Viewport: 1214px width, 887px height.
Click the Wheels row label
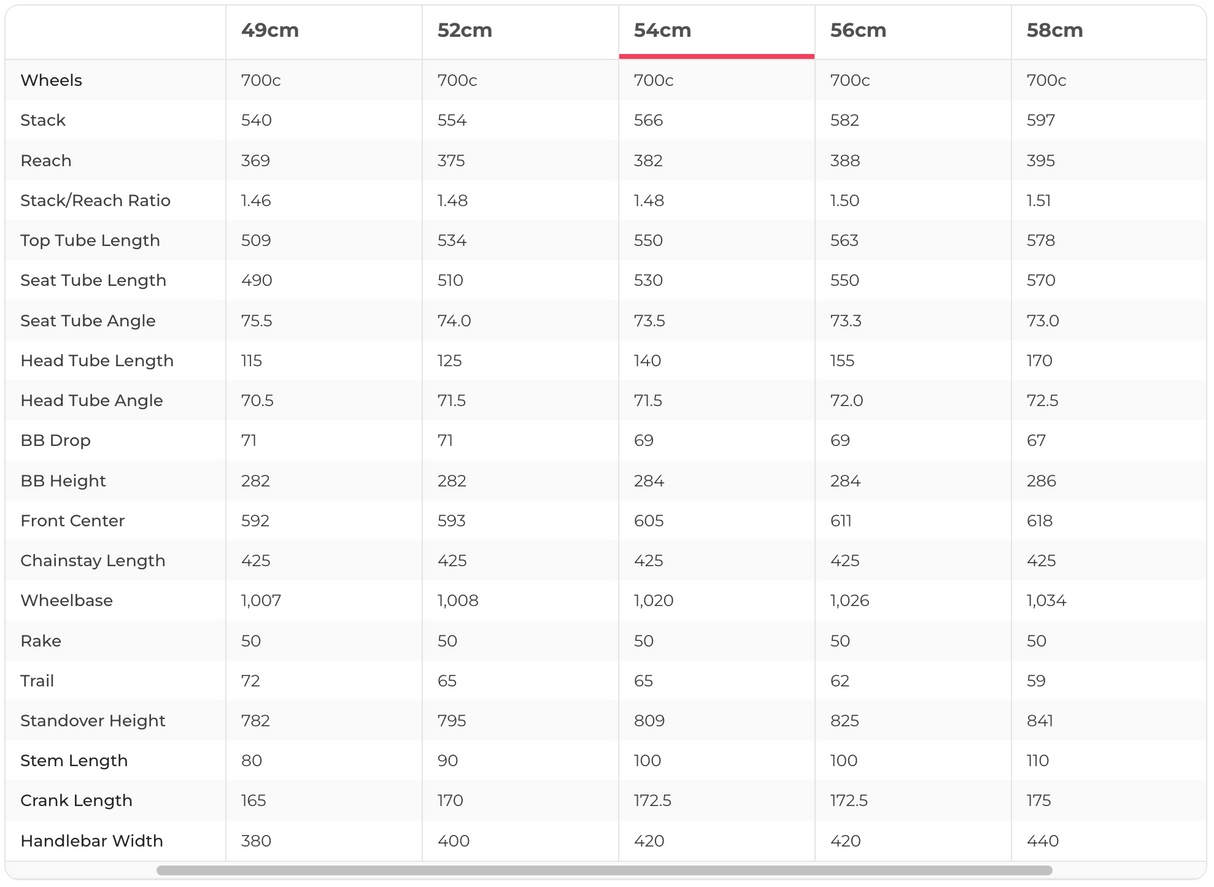point(51,80)
